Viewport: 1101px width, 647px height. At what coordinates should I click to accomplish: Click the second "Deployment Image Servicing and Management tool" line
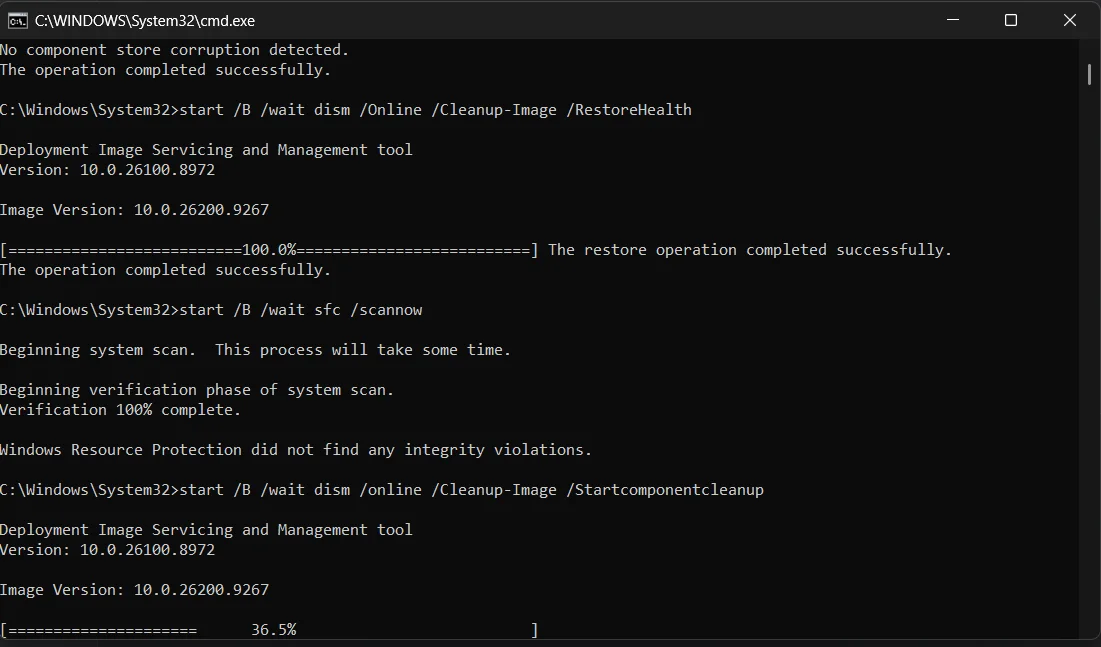(206, 530)
